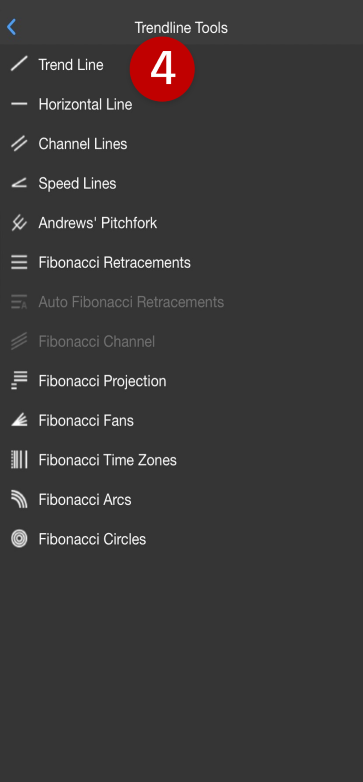Image resolution: width=363 pixels, height=782 pixels.
Task: Click the Fibonacci Arcs icon
Action: 19,499
